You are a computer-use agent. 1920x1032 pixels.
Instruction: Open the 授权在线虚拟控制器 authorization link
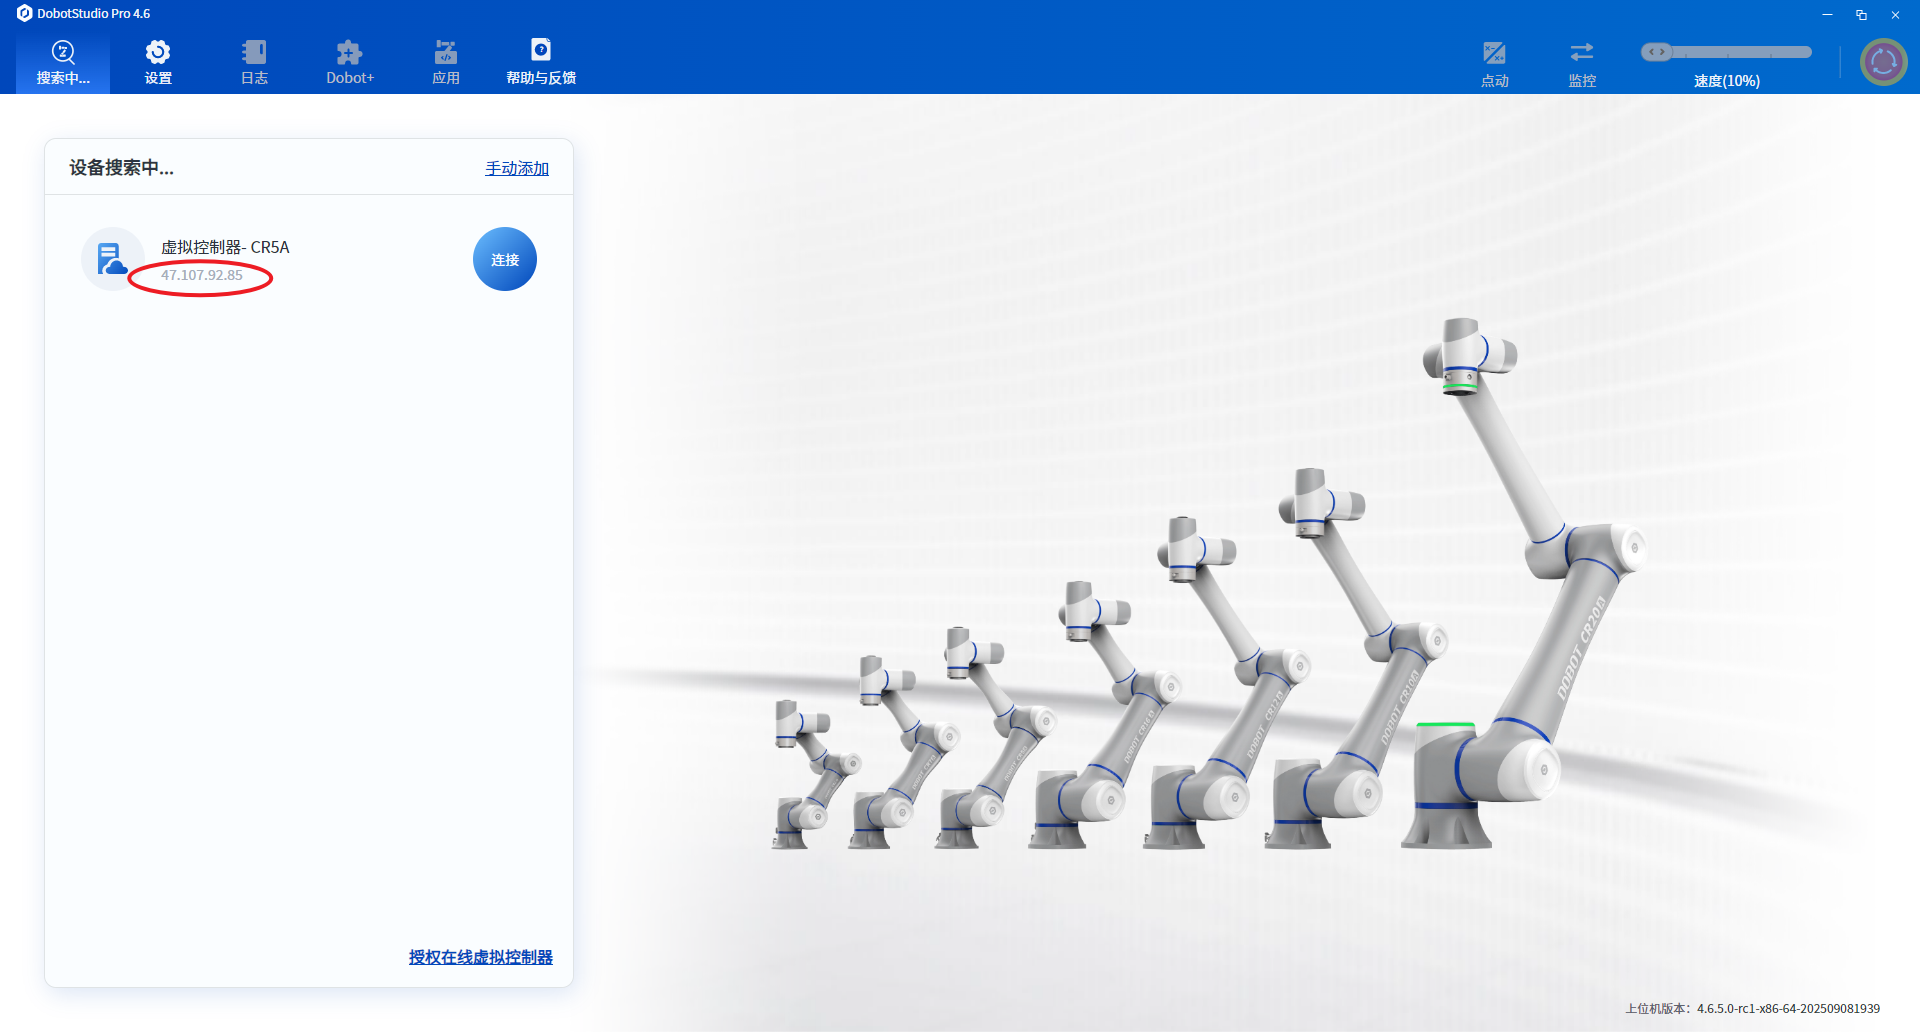(480, 957)
